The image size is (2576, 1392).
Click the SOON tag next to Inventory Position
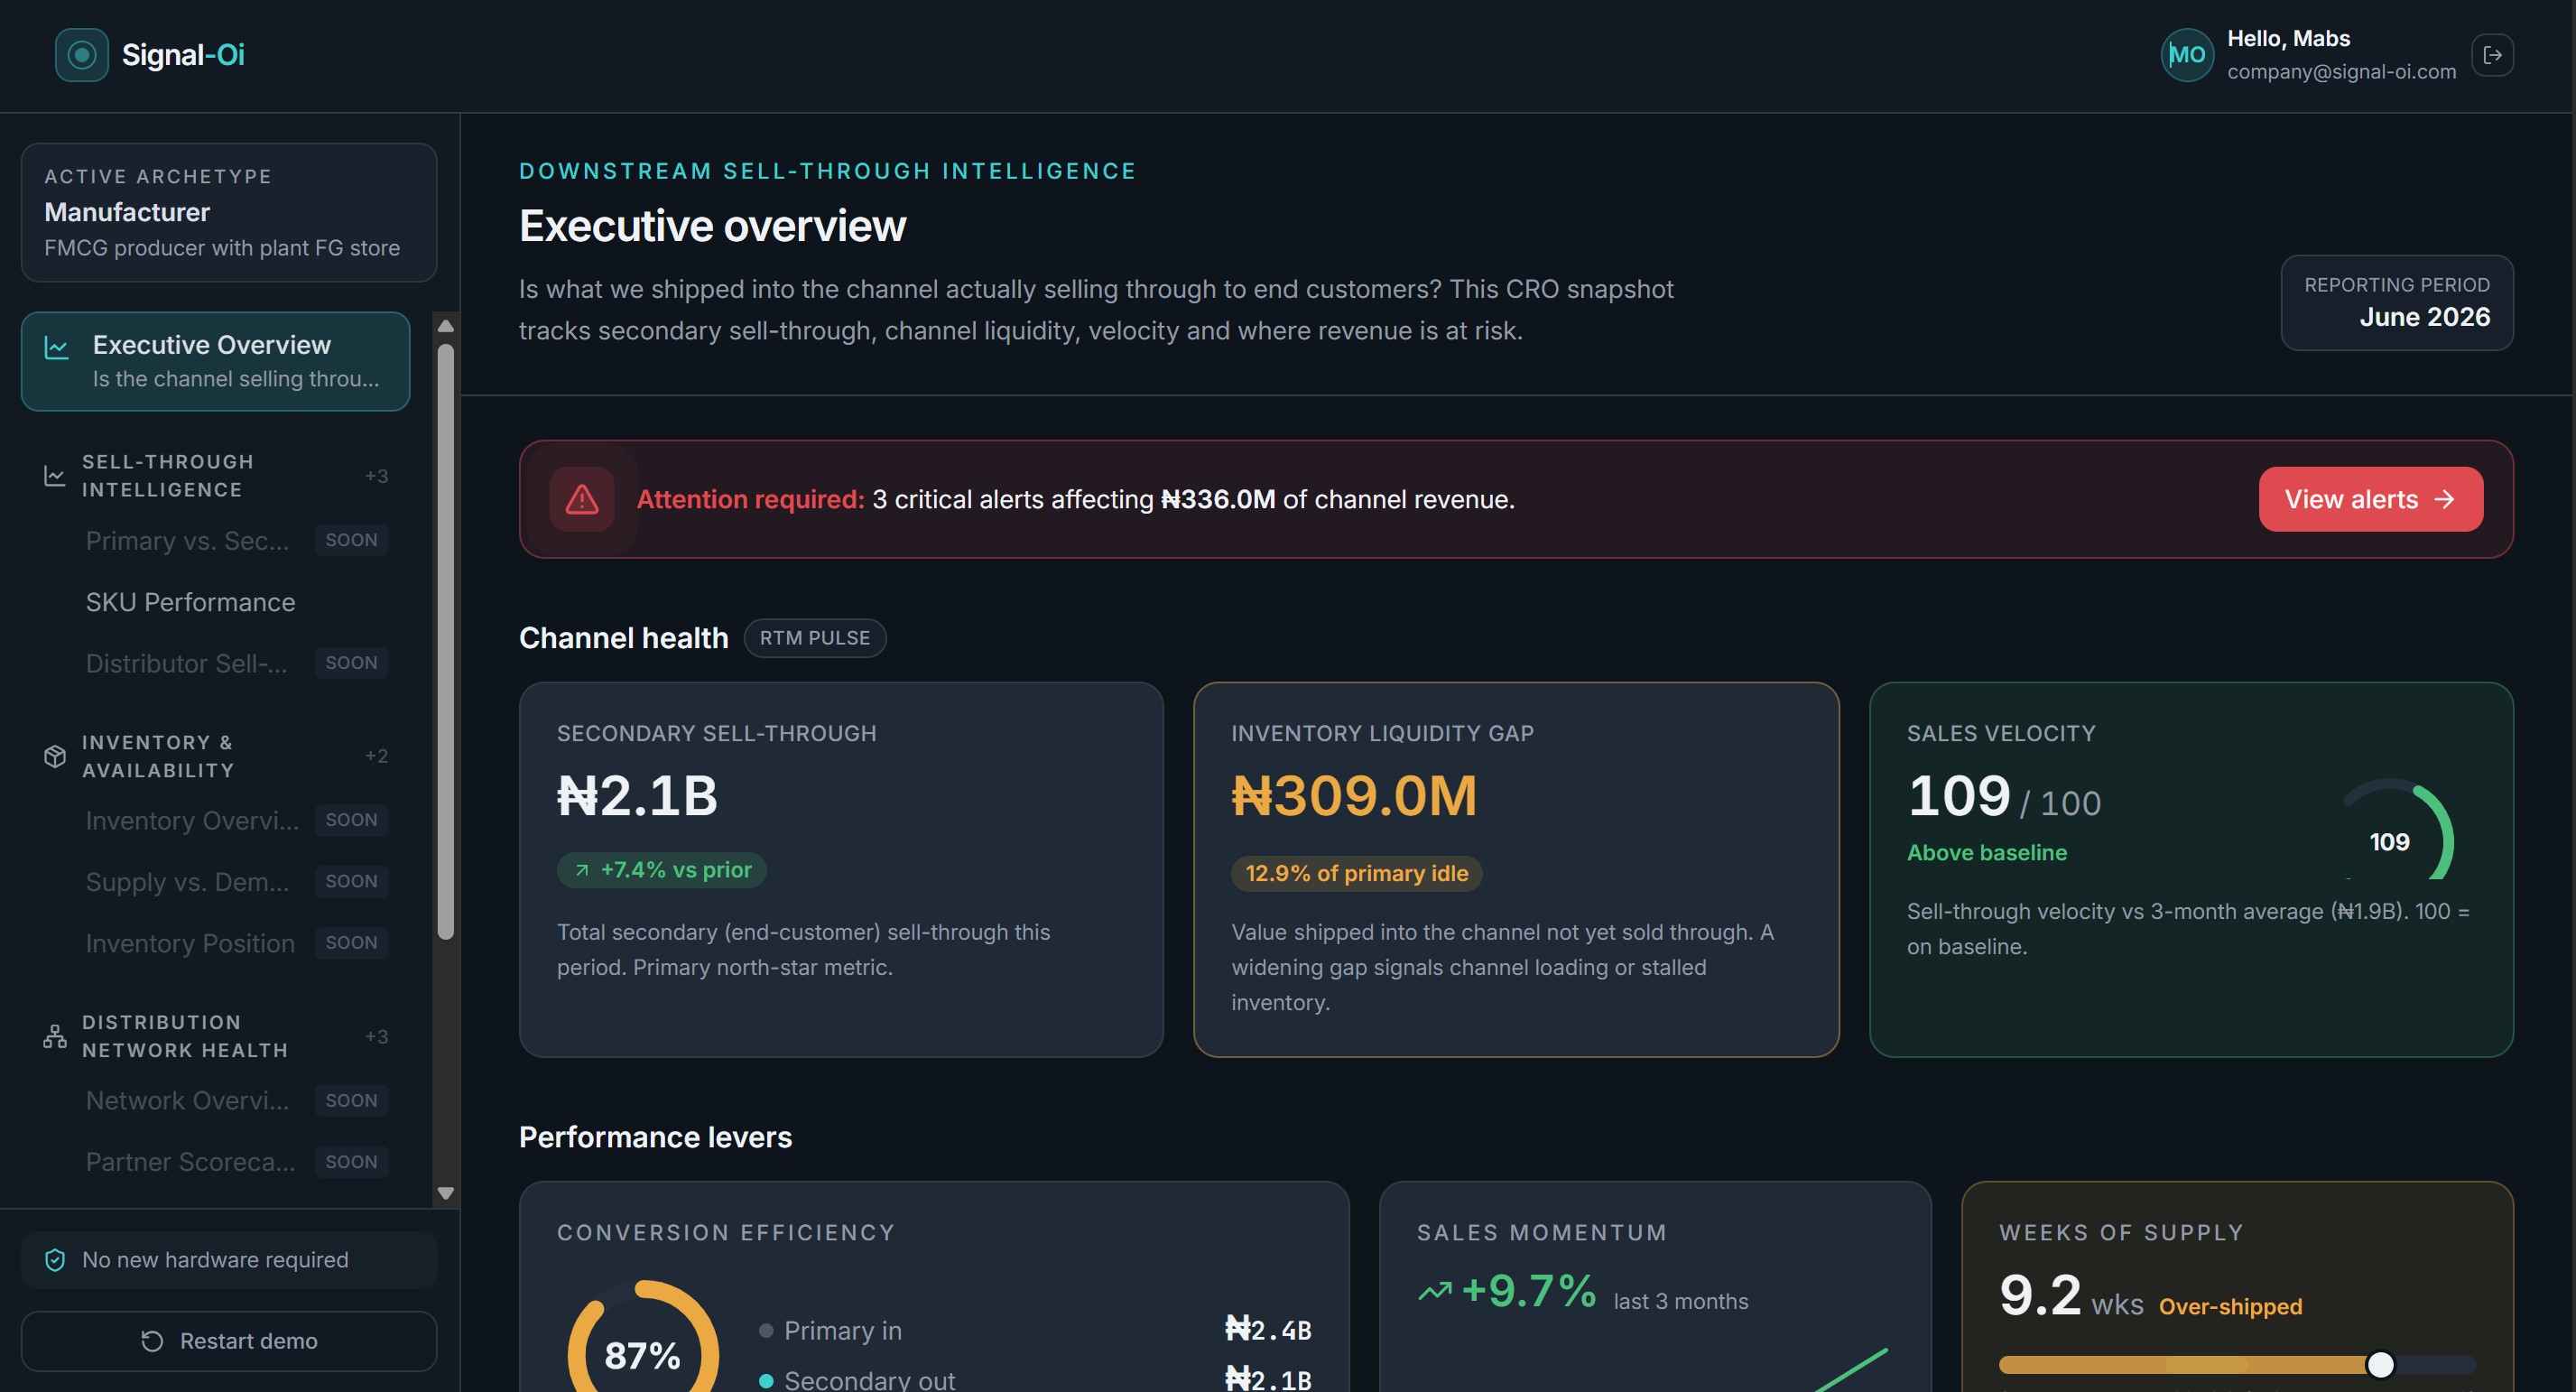(x=351, y=943)
